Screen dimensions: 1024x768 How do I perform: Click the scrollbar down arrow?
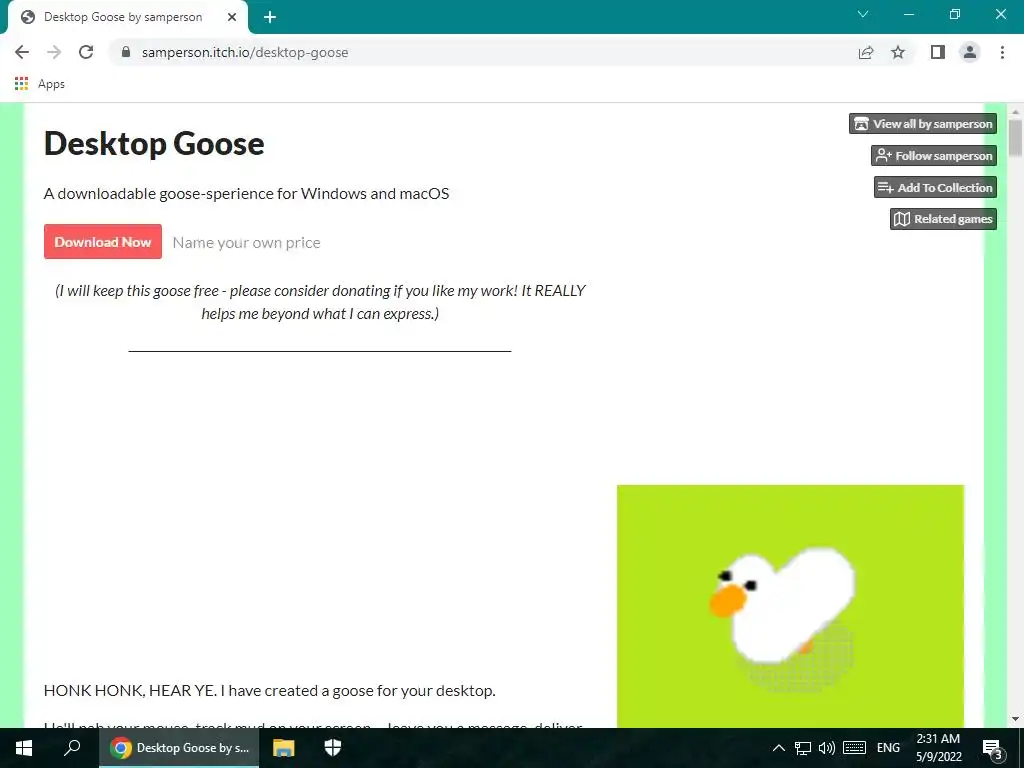(1015, 719)
